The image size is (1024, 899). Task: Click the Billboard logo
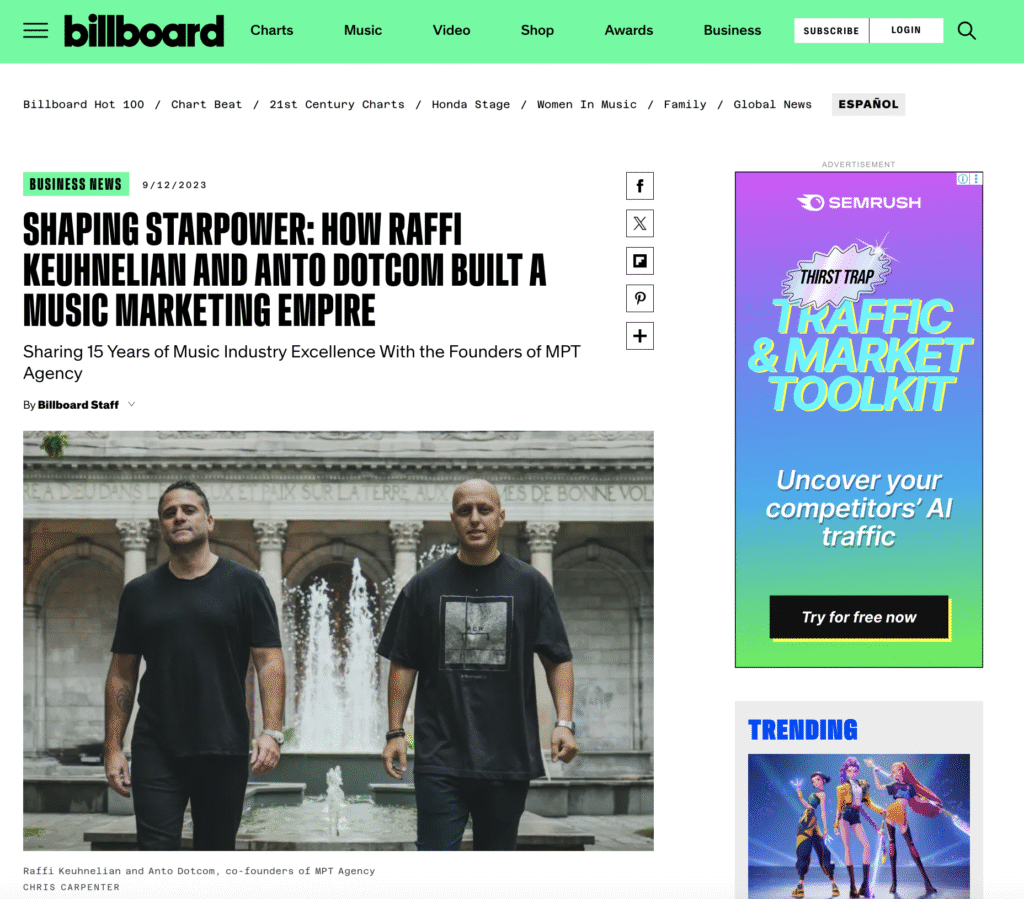point(144,31)
